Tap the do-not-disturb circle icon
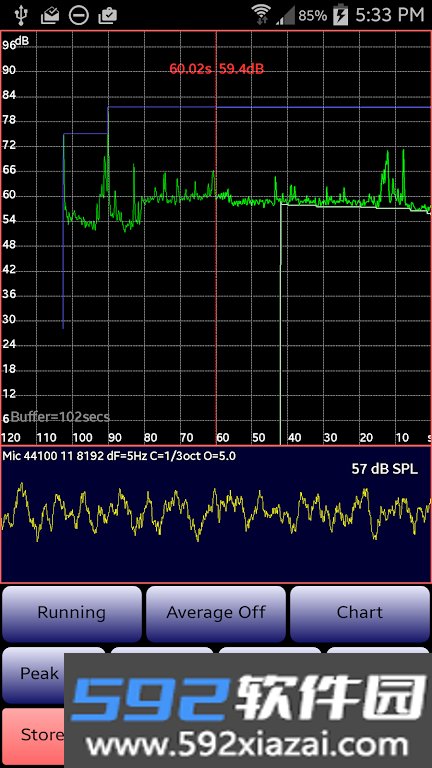 coord(79,15)
